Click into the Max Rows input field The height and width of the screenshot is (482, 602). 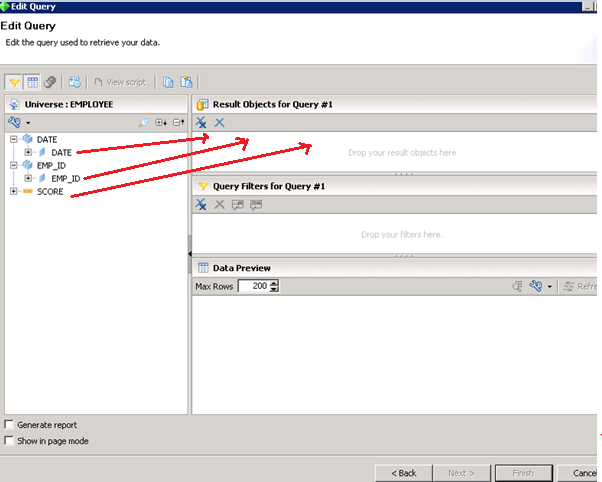[254, 286]
